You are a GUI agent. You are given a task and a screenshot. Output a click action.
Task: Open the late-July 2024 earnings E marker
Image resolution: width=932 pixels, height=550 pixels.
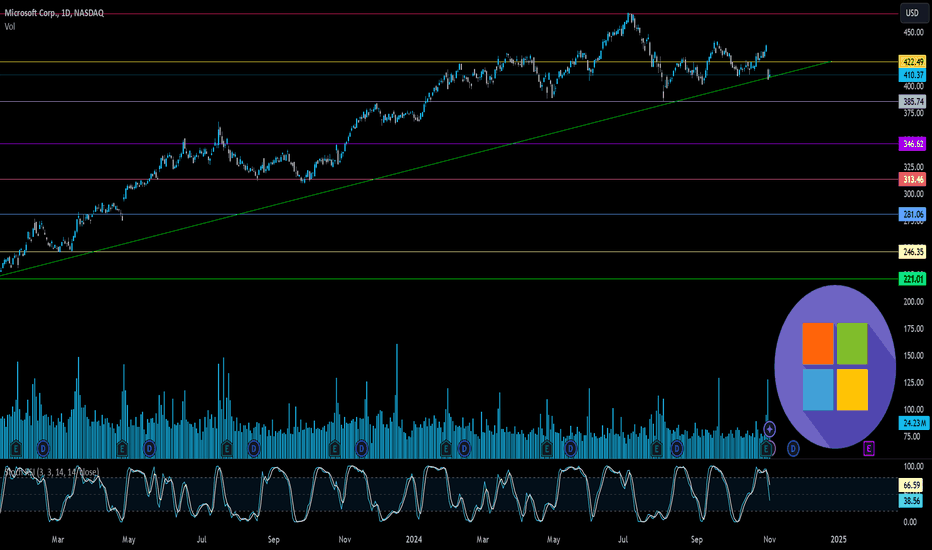click(x=657, y=448)
